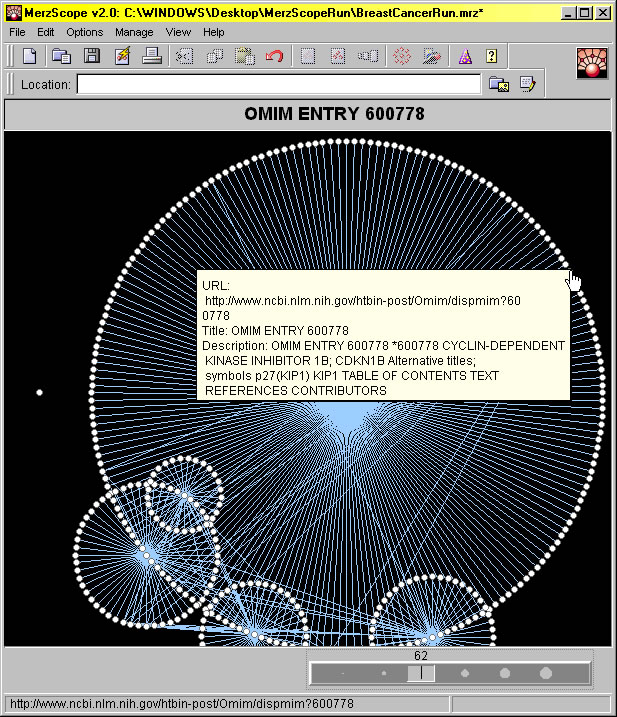617x717 pixels.
Task: Click the zoom slider handle at 62
Action: 421,674
